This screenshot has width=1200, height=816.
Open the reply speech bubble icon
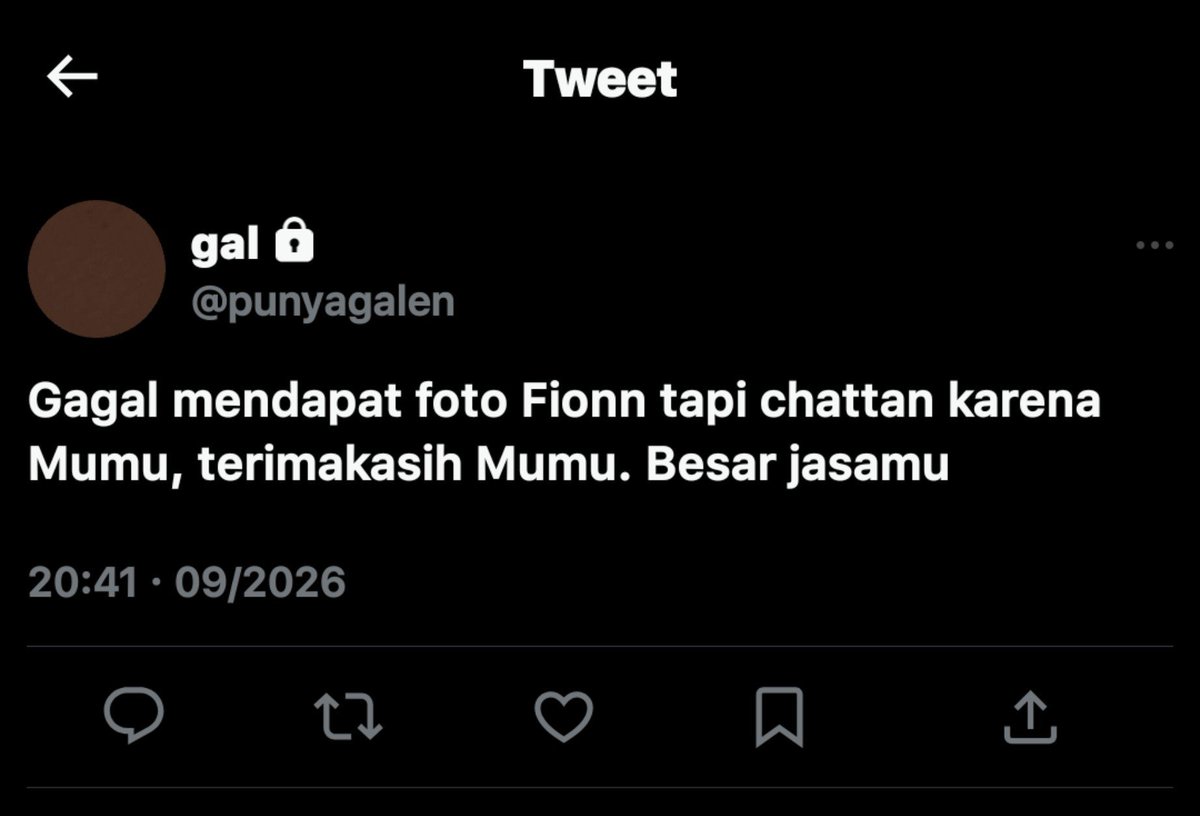pyautogui.click(x=134, y=714)
